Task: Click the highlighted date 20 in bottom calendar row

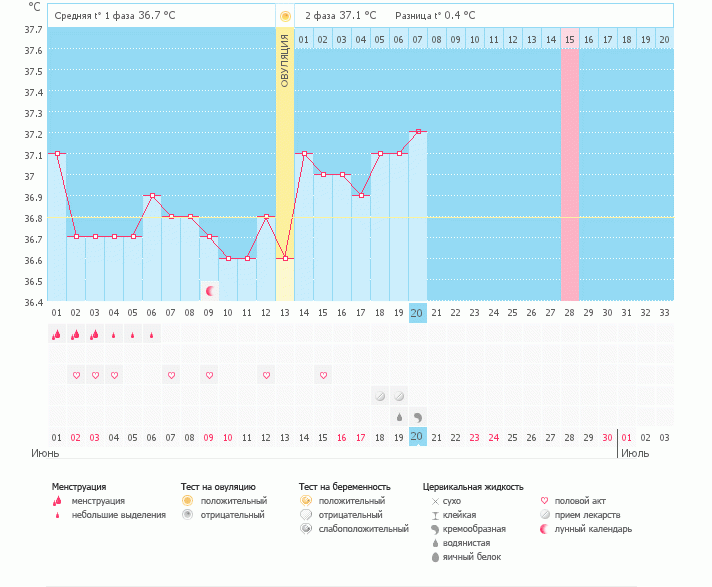Action: 418,437
